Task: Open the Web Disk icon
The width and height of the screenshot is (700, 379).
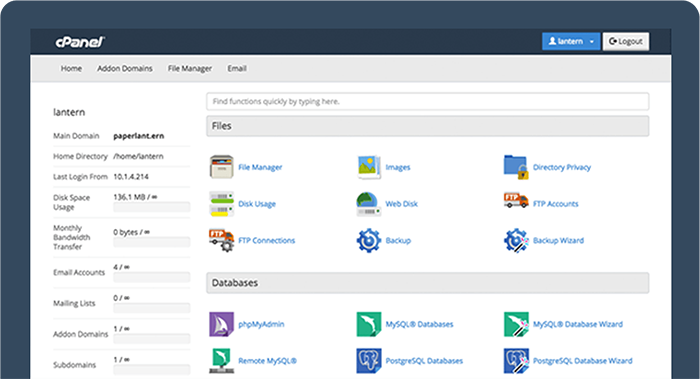Action: click(x=369, y=204)
